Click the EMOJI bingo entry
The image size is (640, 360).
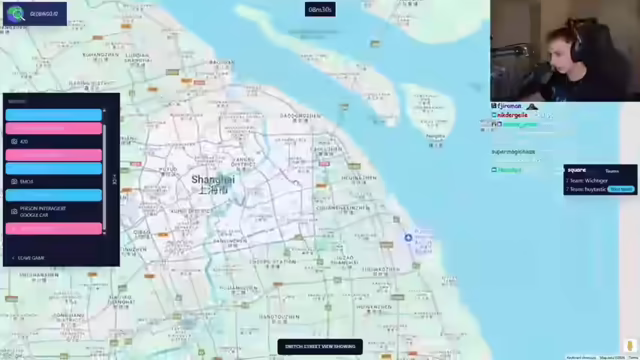[x=54, y=182]
